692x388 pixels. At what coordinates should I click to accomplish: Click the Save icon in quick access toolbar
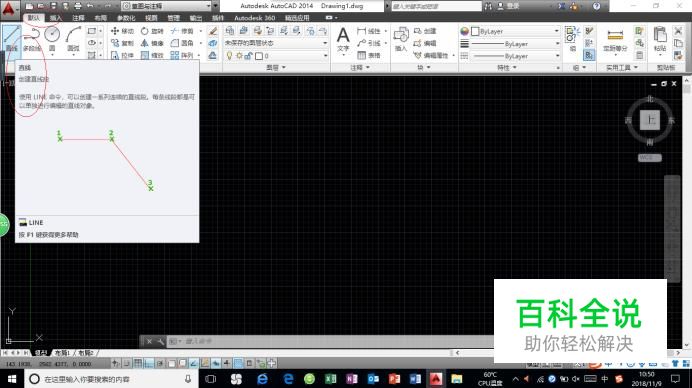click(53, 6)
